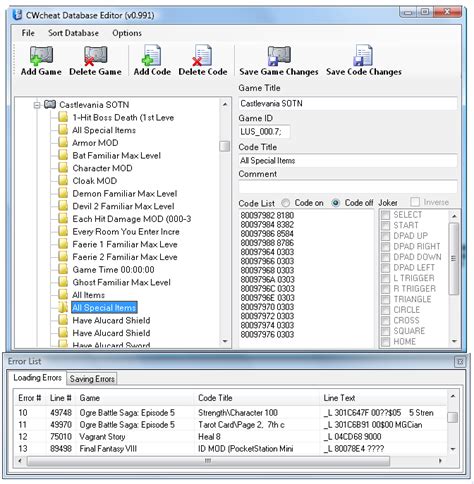Click the Delete Code toolbar icon
This screenshot has width=474, height=484.
[202, 55]
